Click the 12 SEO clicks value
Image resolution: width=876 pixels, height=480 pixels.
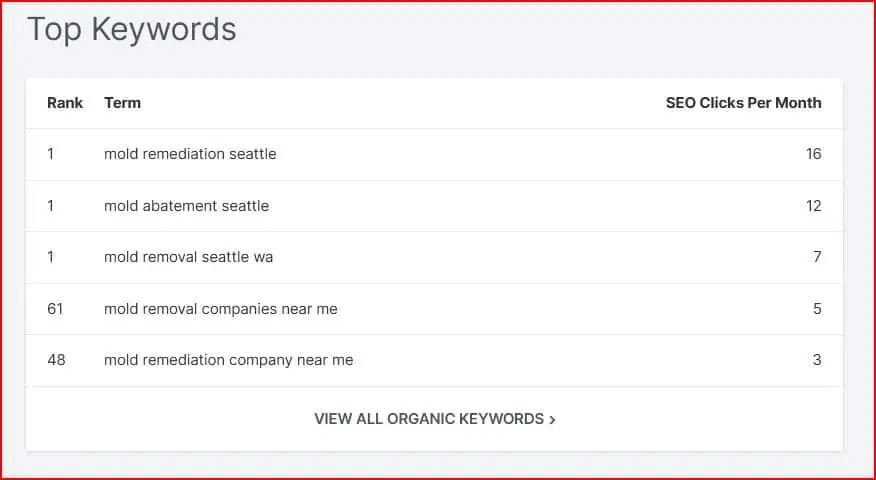coord(813,206)
